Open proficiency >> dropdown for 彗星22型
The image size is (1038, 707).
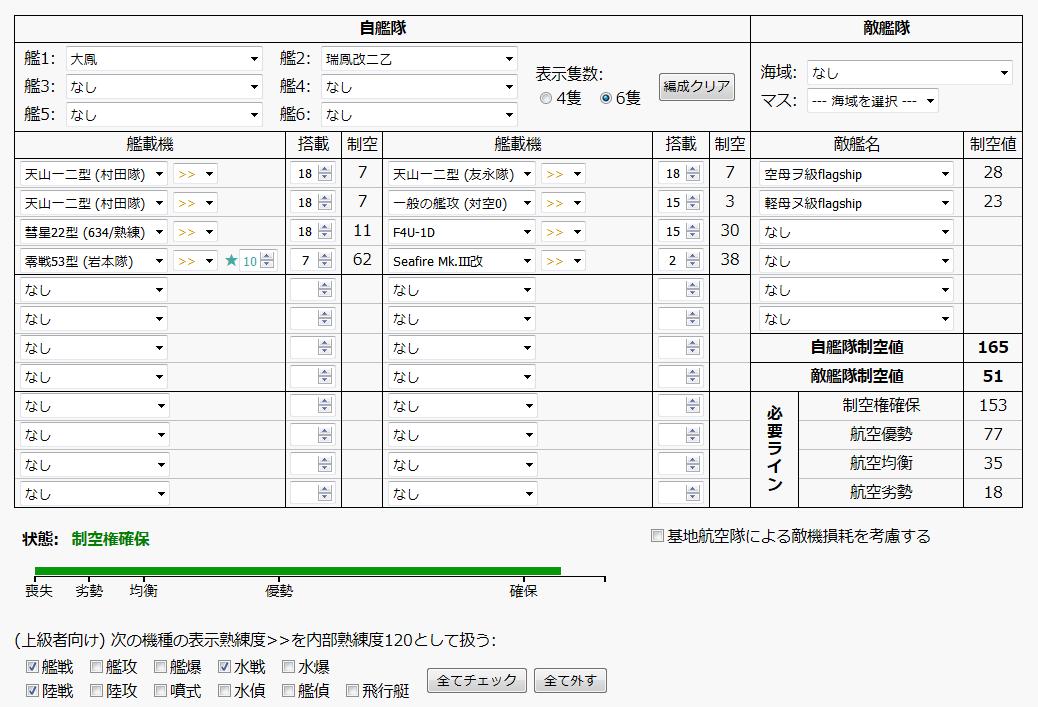[195, 232]
